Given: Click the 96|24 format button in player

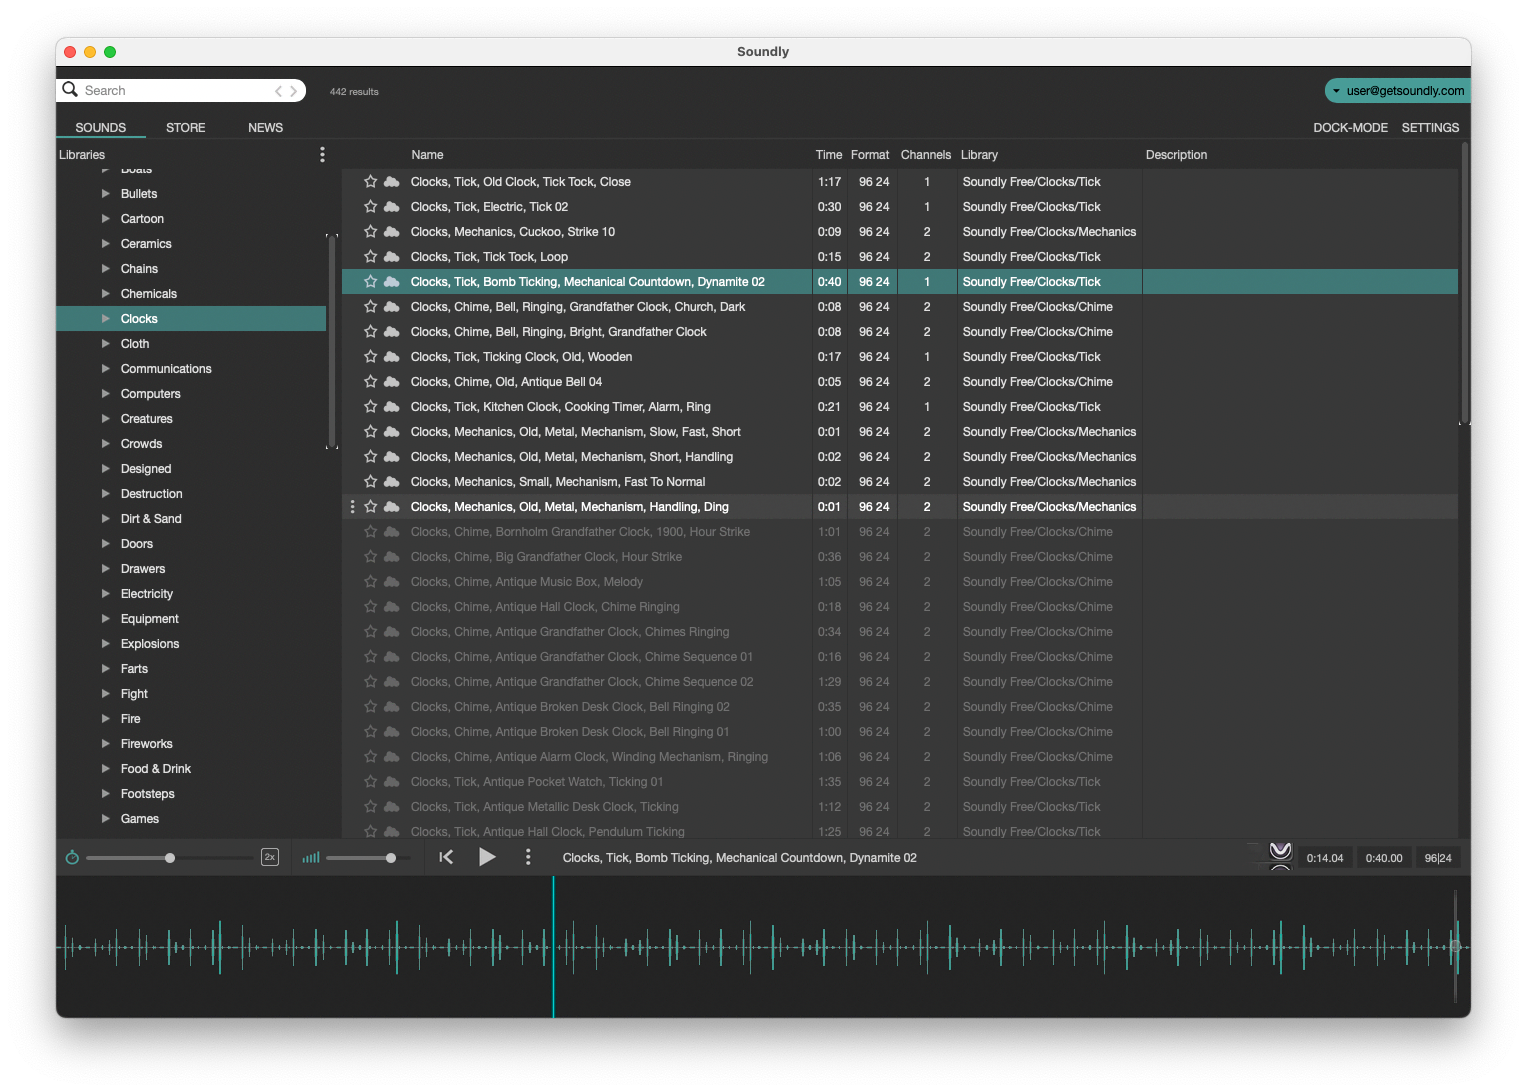Looking at the screenshot, I should (1438, 858).
